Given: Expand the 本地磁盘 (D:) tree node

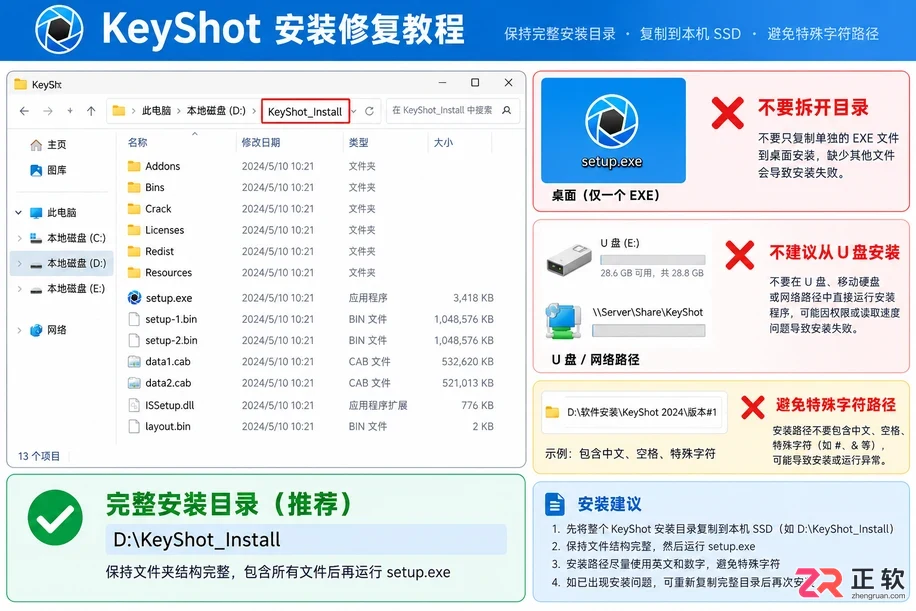Looking at the screenshot, I should click(x=19, y=263).
